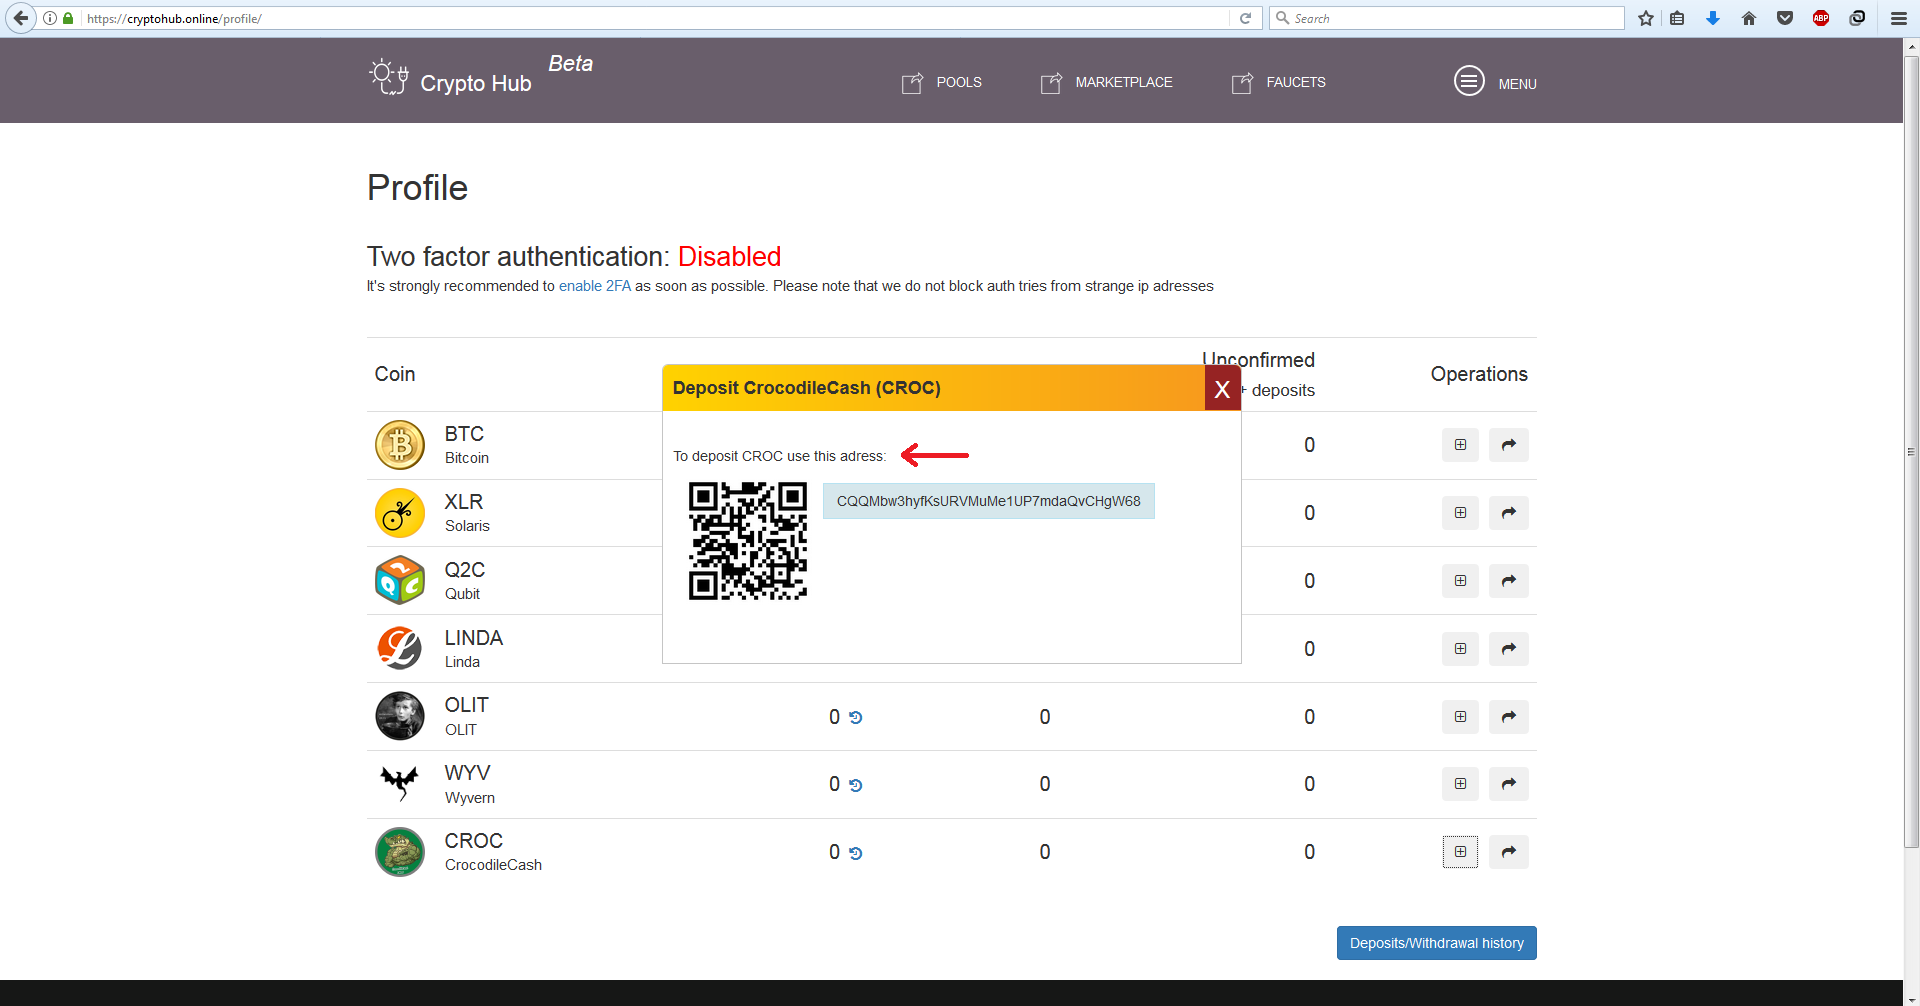Select the CROC deposit address field
The image size is (1920, 1006).
click(x=988, y=501)
